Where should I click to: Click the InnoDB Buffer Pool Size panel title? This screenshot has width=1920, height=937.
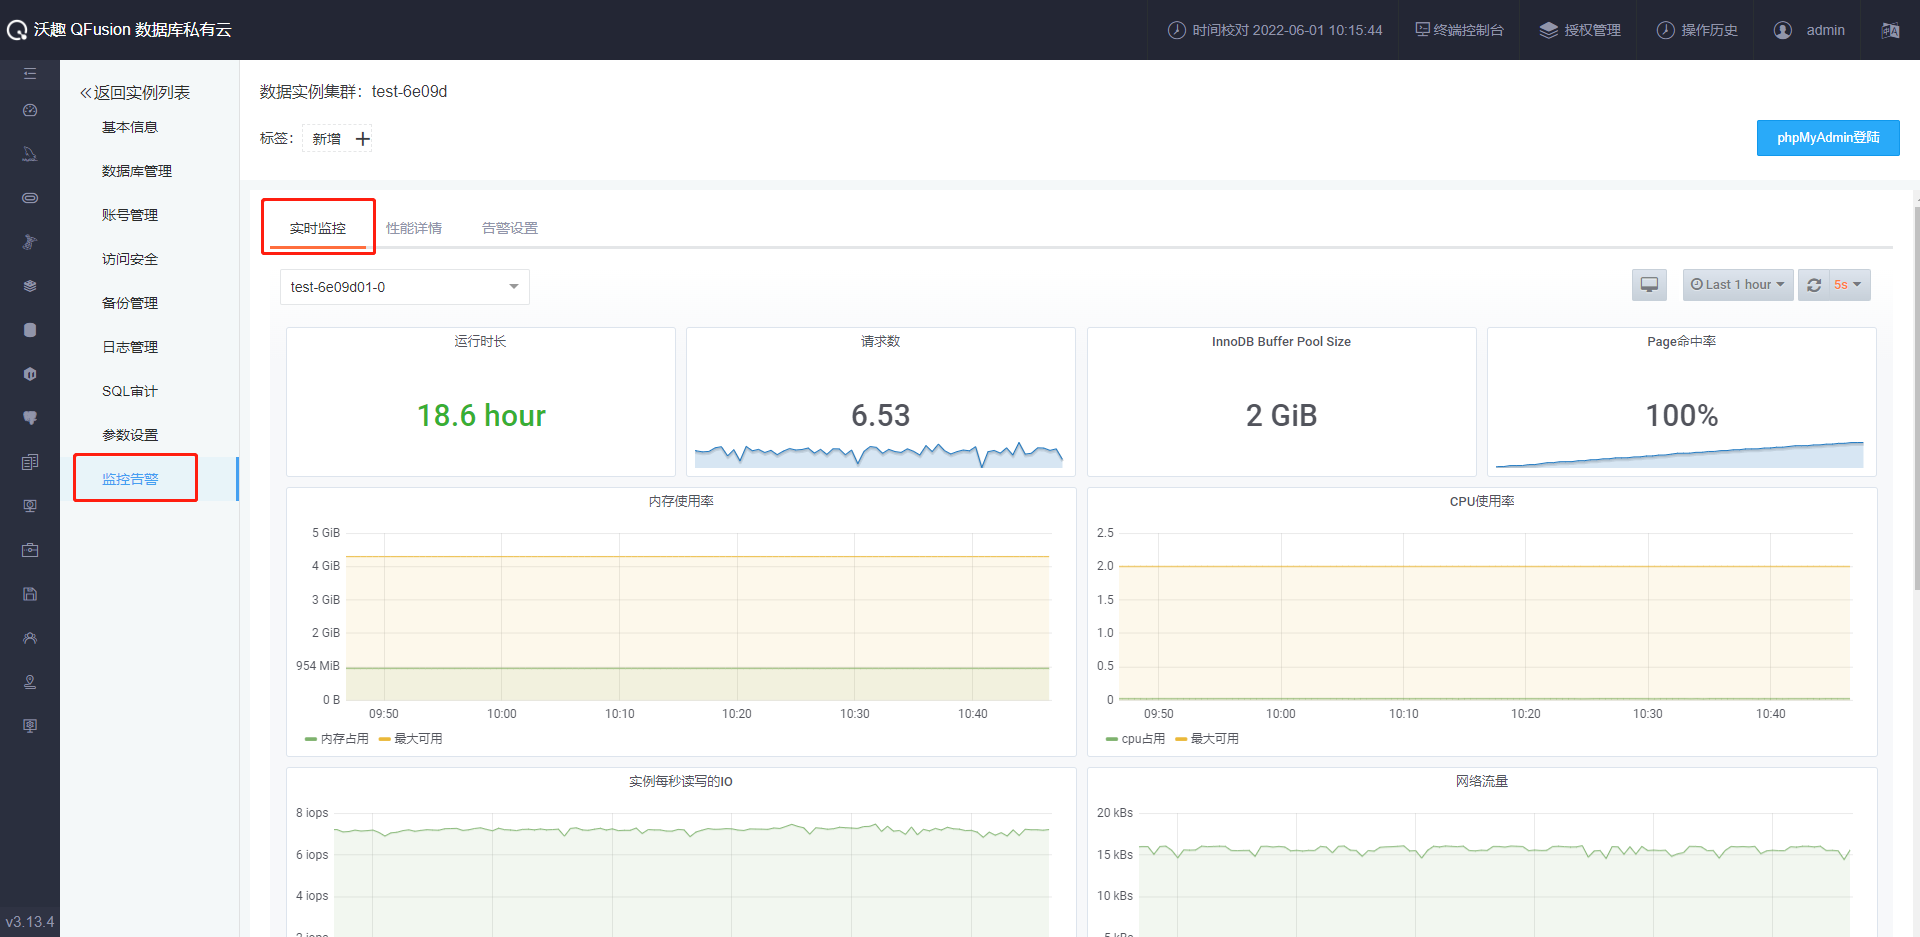coord(1281,341)
